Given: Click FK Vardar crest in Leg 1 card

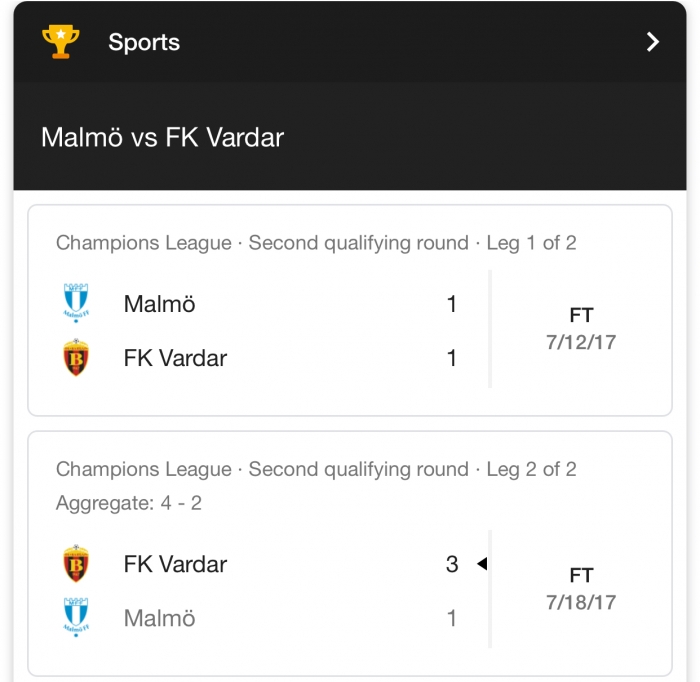Looking at the screenshot, I should (x=76, y=358).
